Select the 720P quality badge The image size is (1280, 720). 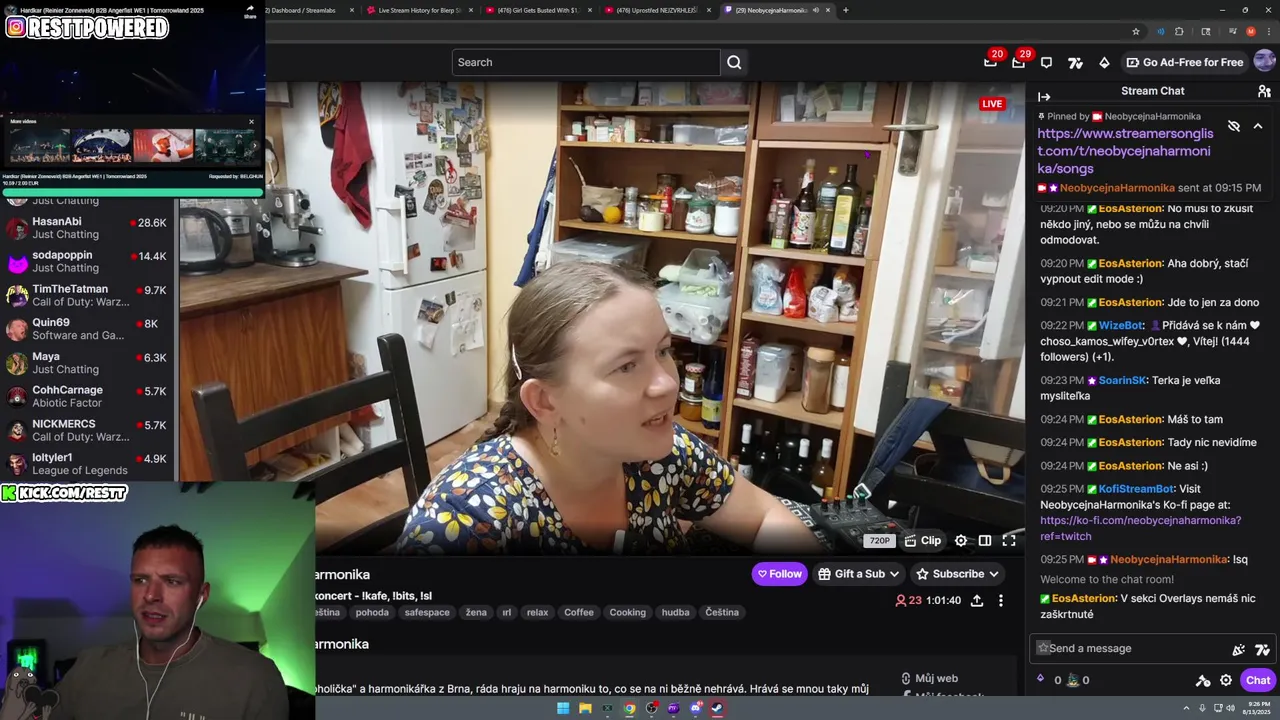click(x=879, y=541)
